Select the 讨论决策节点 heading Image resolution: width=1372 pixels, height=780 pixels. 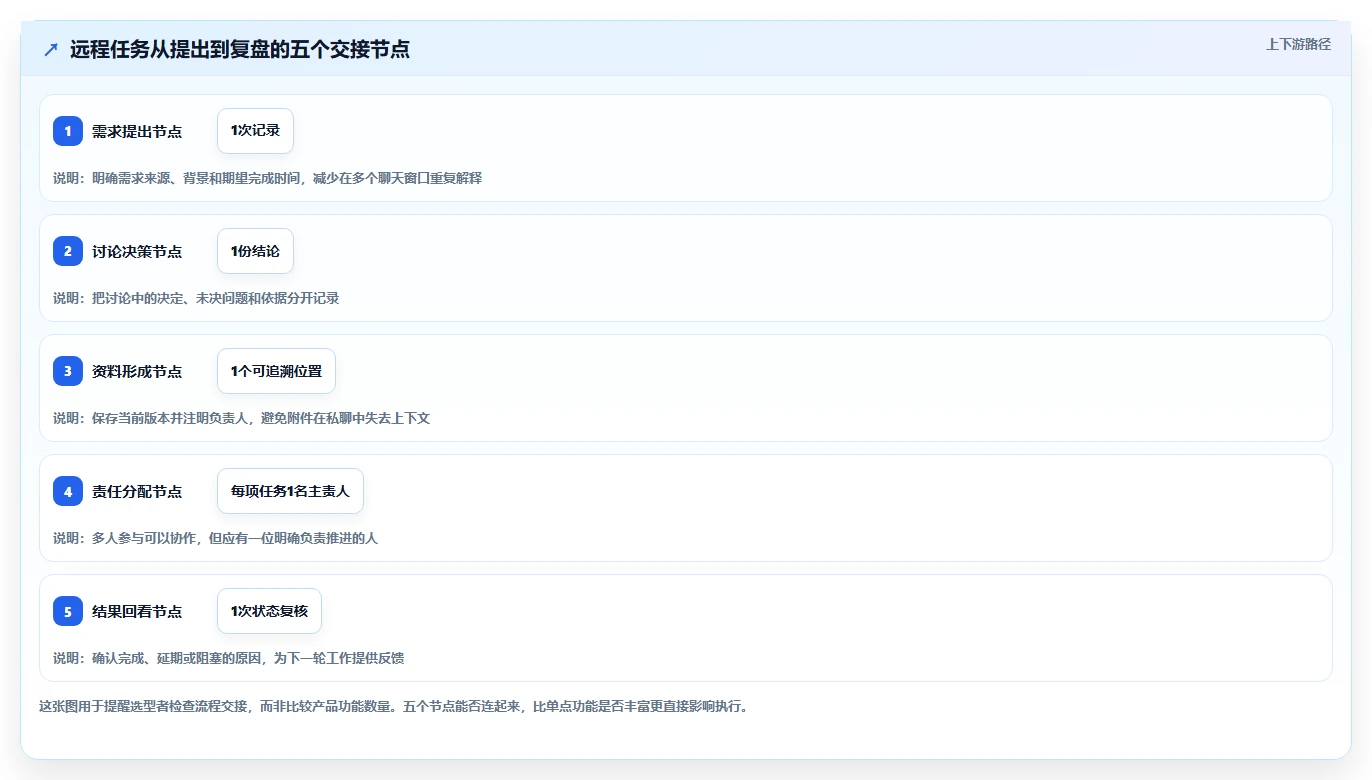[x=137, y=251]
